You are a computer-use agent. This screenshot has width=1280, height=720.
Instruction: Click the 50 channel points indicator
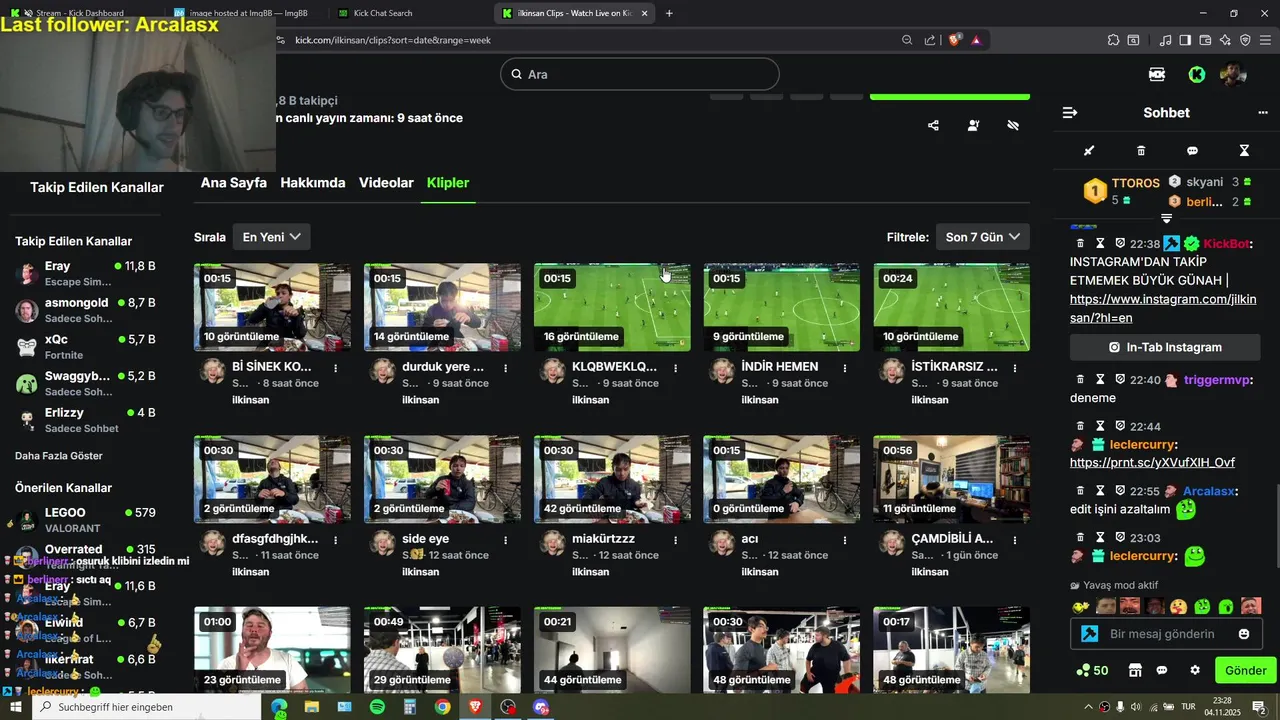click(x=1092, y=670)
